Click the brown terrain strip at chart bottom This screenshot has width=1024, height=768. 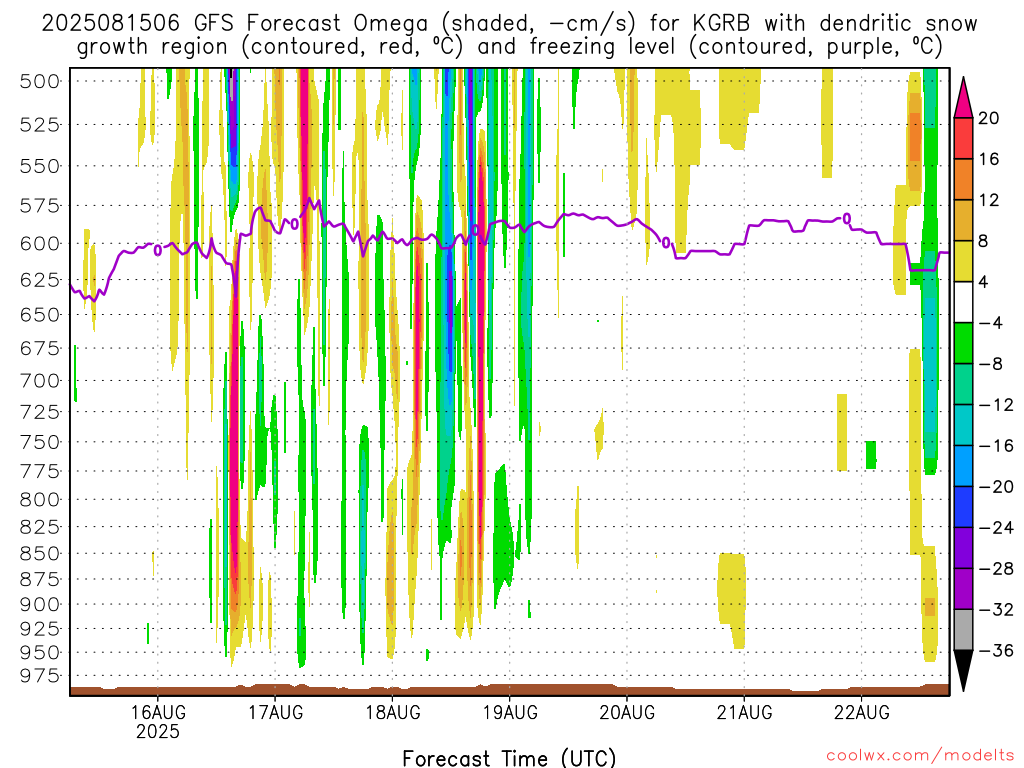[x=509, y=690]
